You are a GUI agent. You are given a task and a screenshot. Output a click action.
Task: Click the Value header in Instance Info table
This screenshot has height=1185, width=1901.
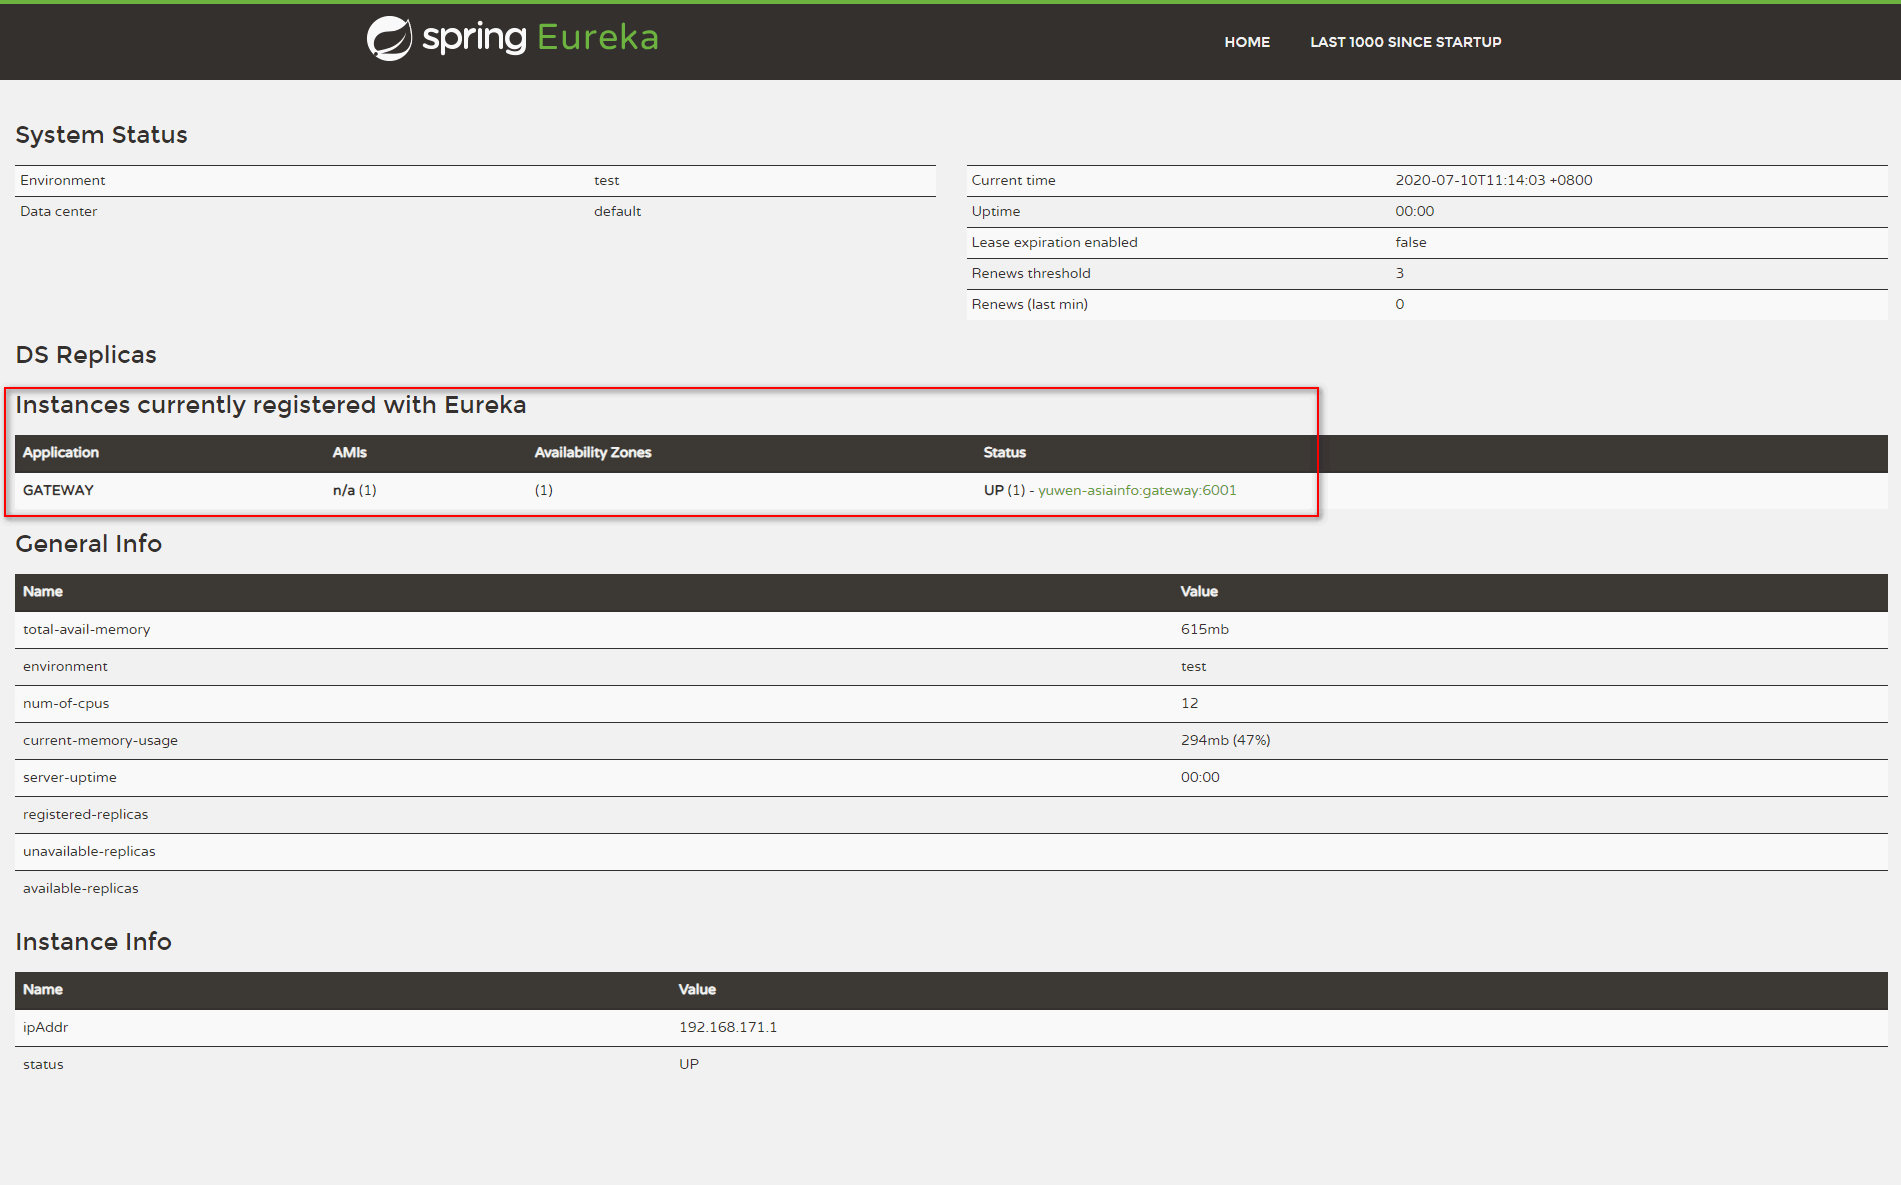tap(697, 989)
